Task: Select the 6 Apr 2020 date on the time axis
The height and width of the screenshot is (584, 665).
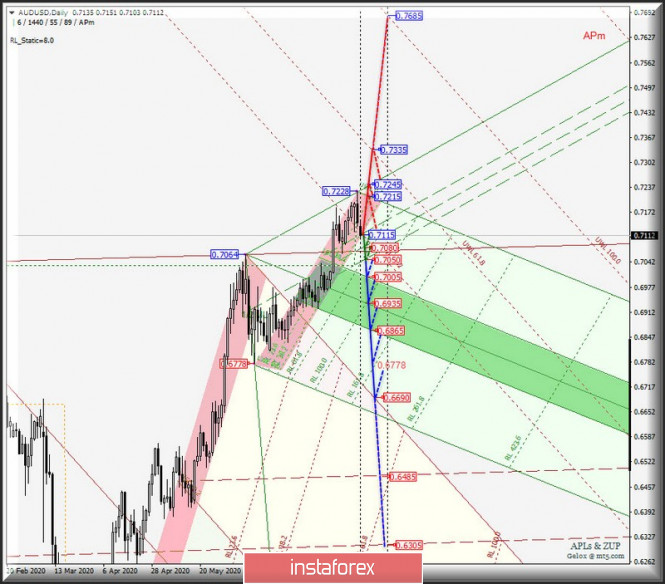Action: point(120,571)
